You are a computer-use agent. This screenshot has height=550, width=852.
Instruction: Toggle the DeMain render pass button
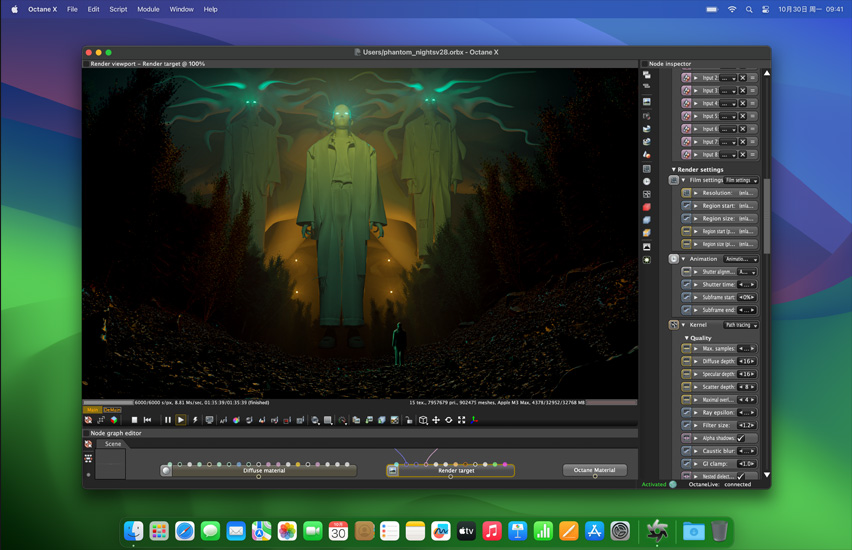(x=112, y=410)
